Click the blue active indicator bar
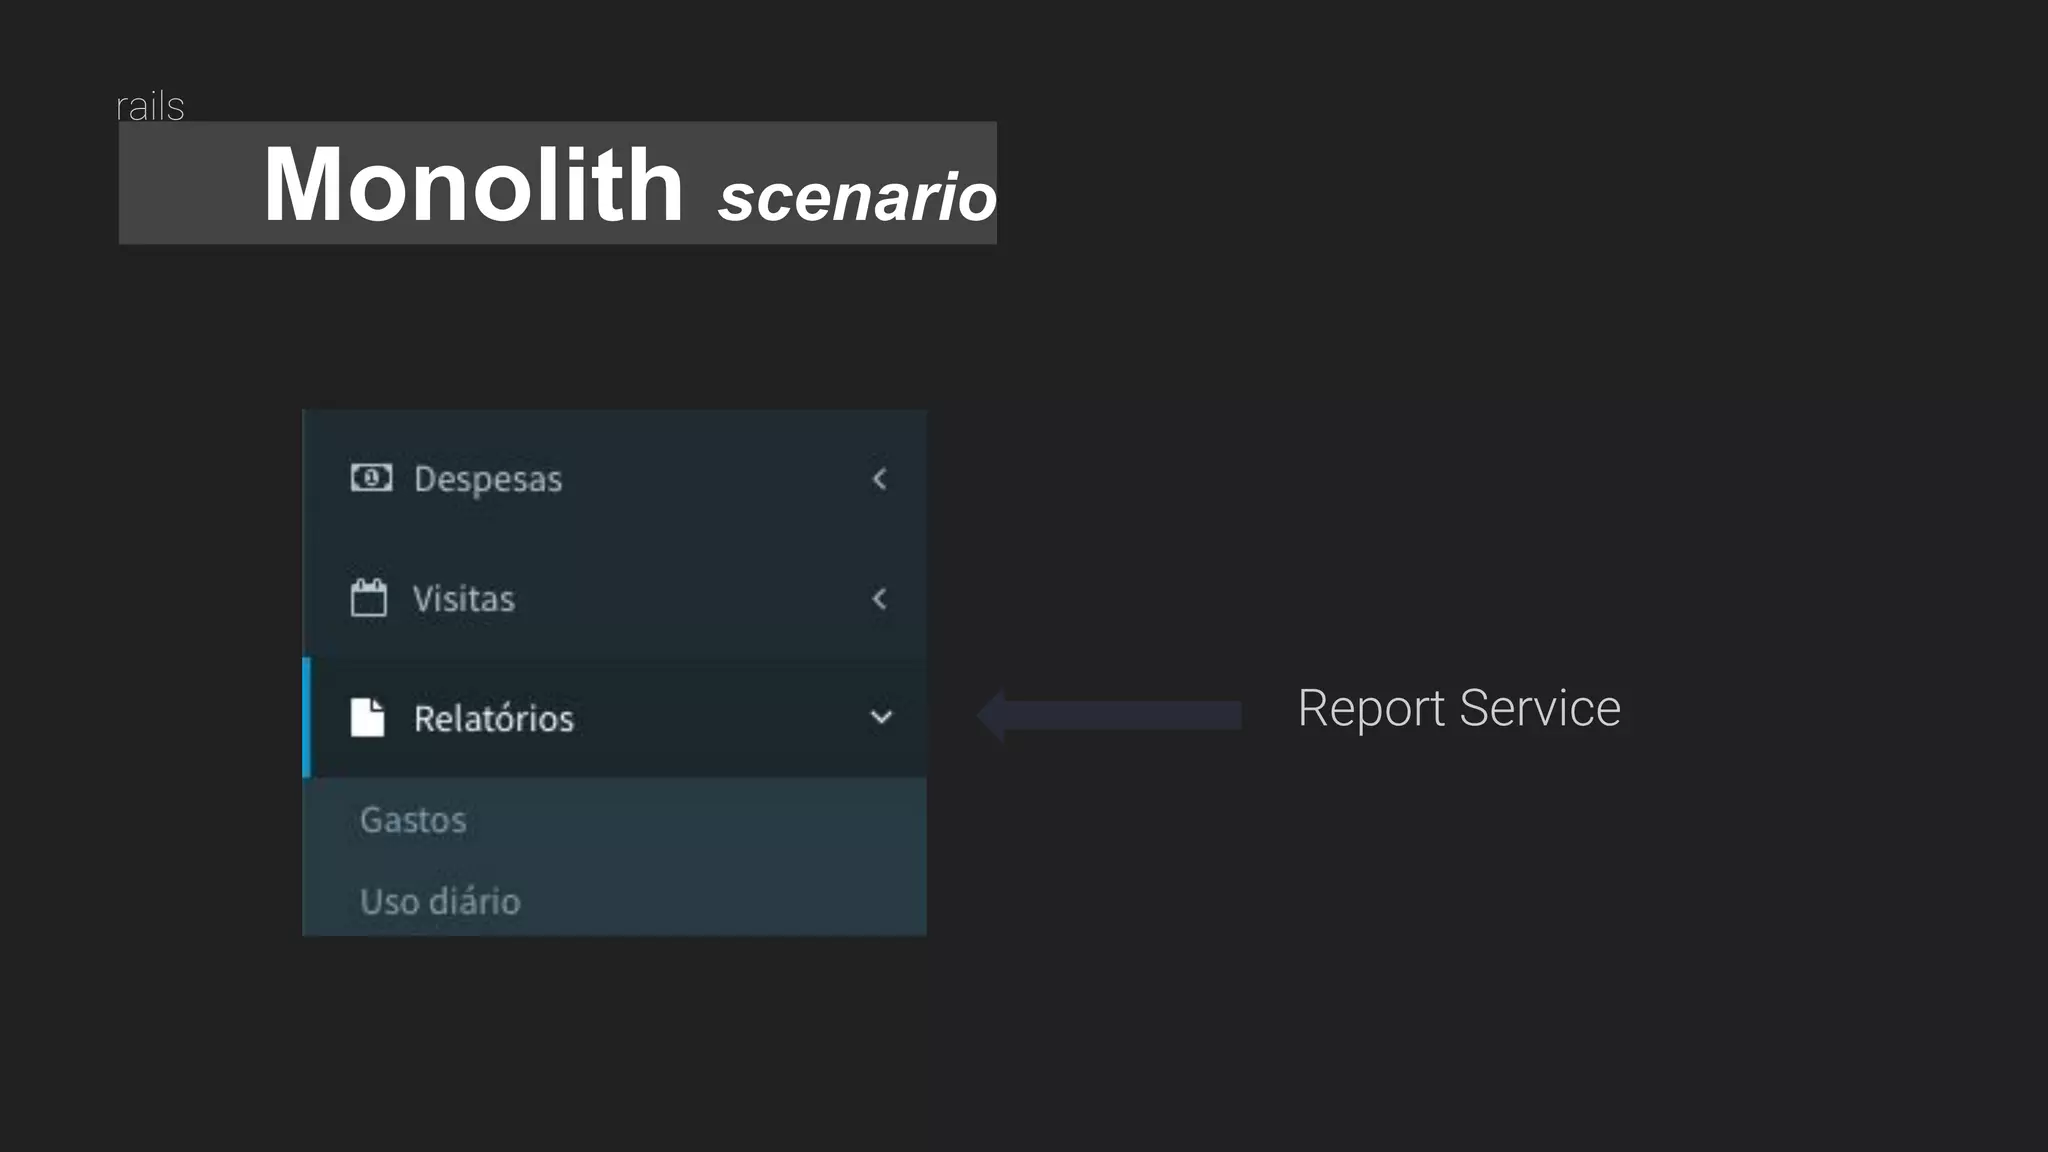The image size is (2048, 1152). (307, 717)
